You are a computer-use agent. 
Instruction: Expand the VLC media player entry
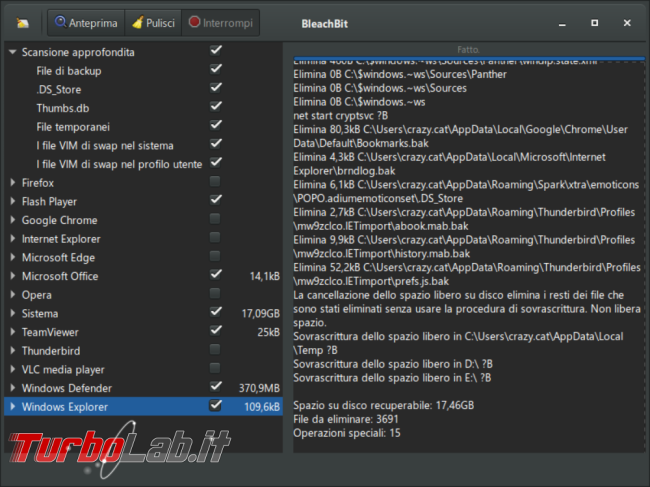12,369
